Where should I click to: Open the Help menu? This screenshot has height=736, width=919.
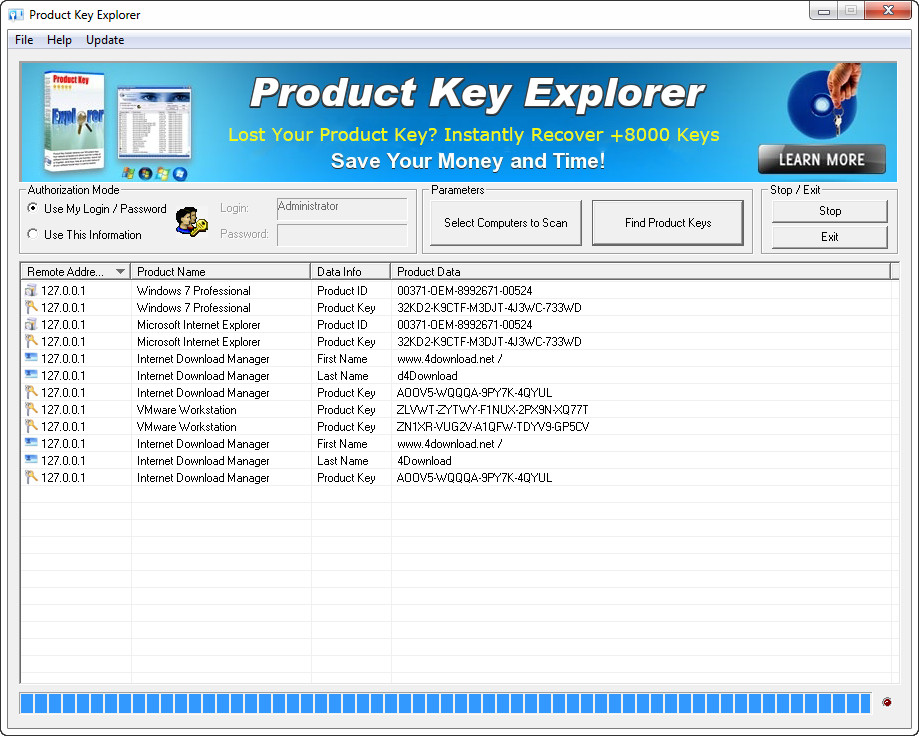pyautogui.click(x=59, y=40)
